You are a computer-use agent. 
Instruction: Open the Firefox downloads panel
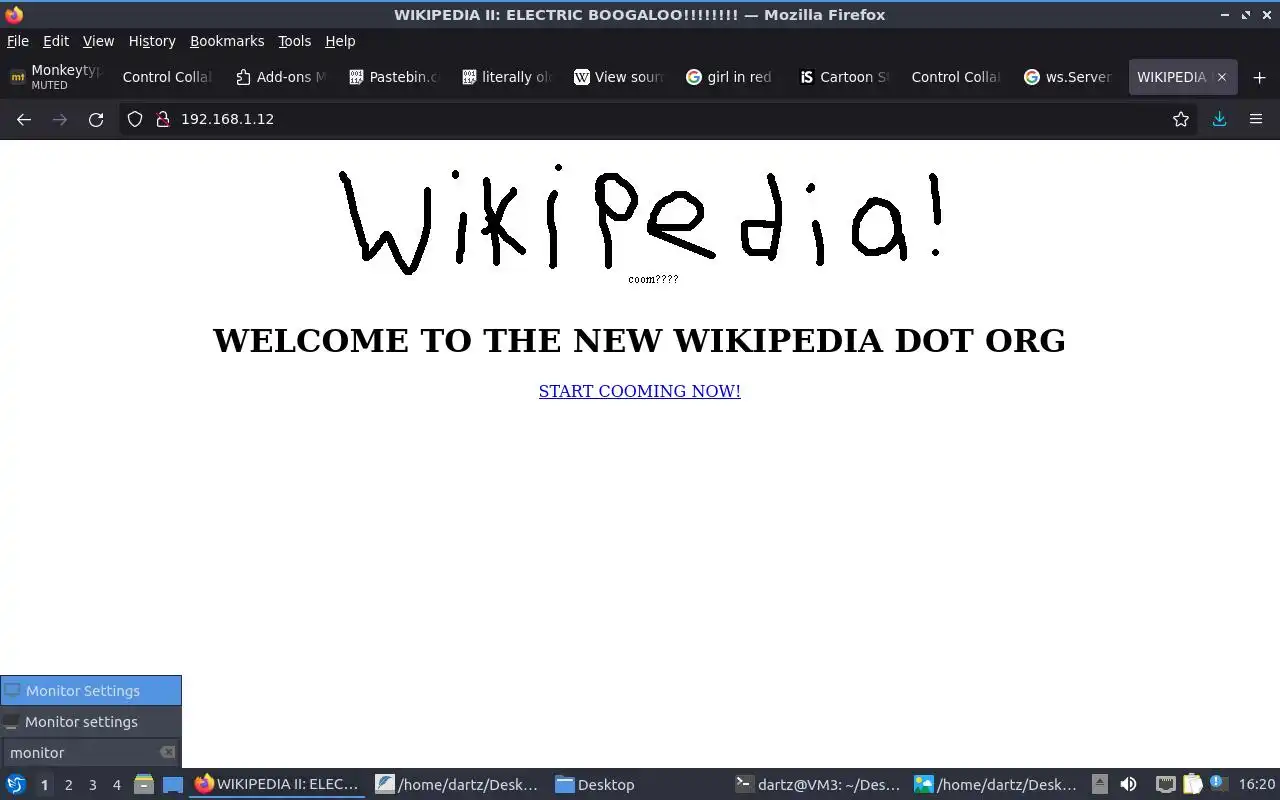(1219, 119)
